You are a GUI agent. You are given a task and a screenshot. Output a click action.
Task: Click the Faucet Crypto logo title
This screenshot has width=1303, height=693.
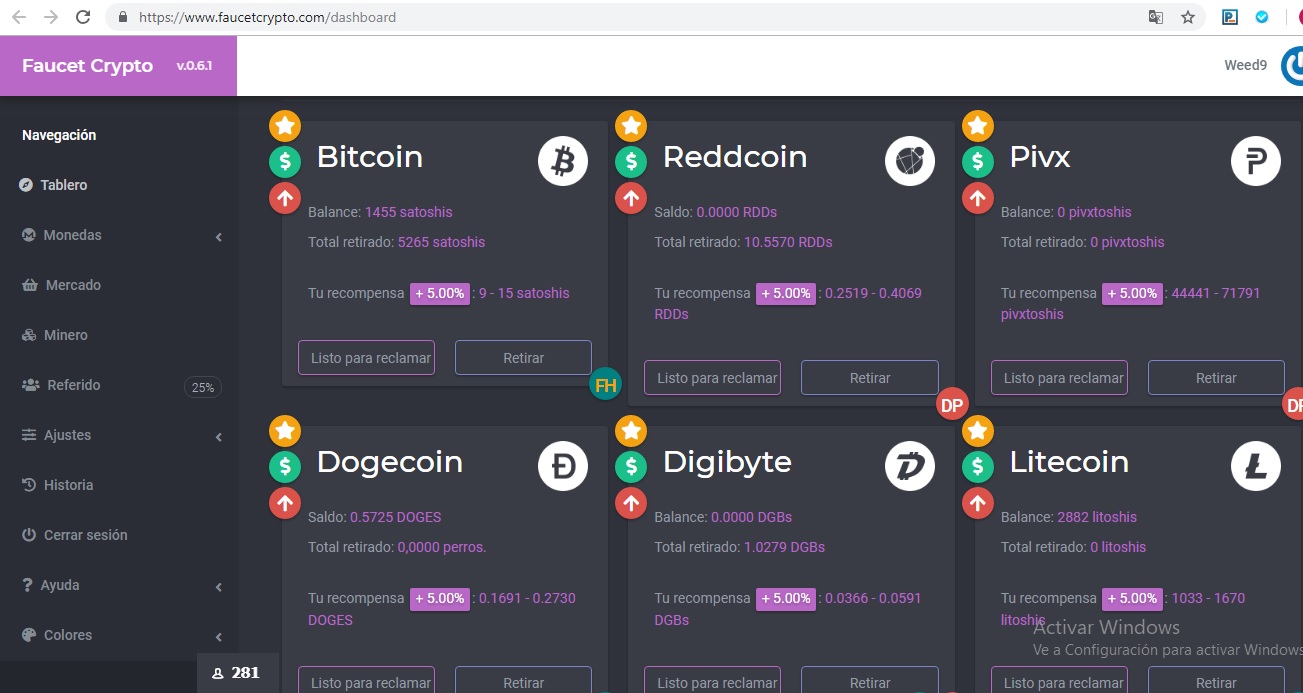click(x=87, y=66)
